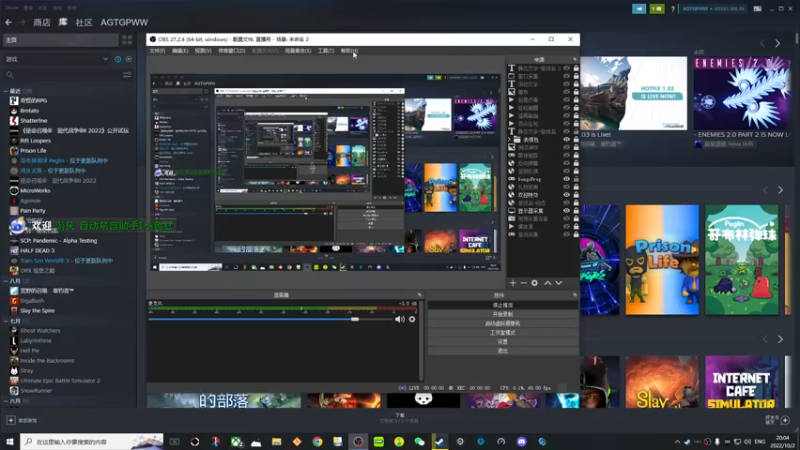Undock the OBS controls panel icon
Screen dimensions: 800x450
pyautogui.click(x=574, y=295)
